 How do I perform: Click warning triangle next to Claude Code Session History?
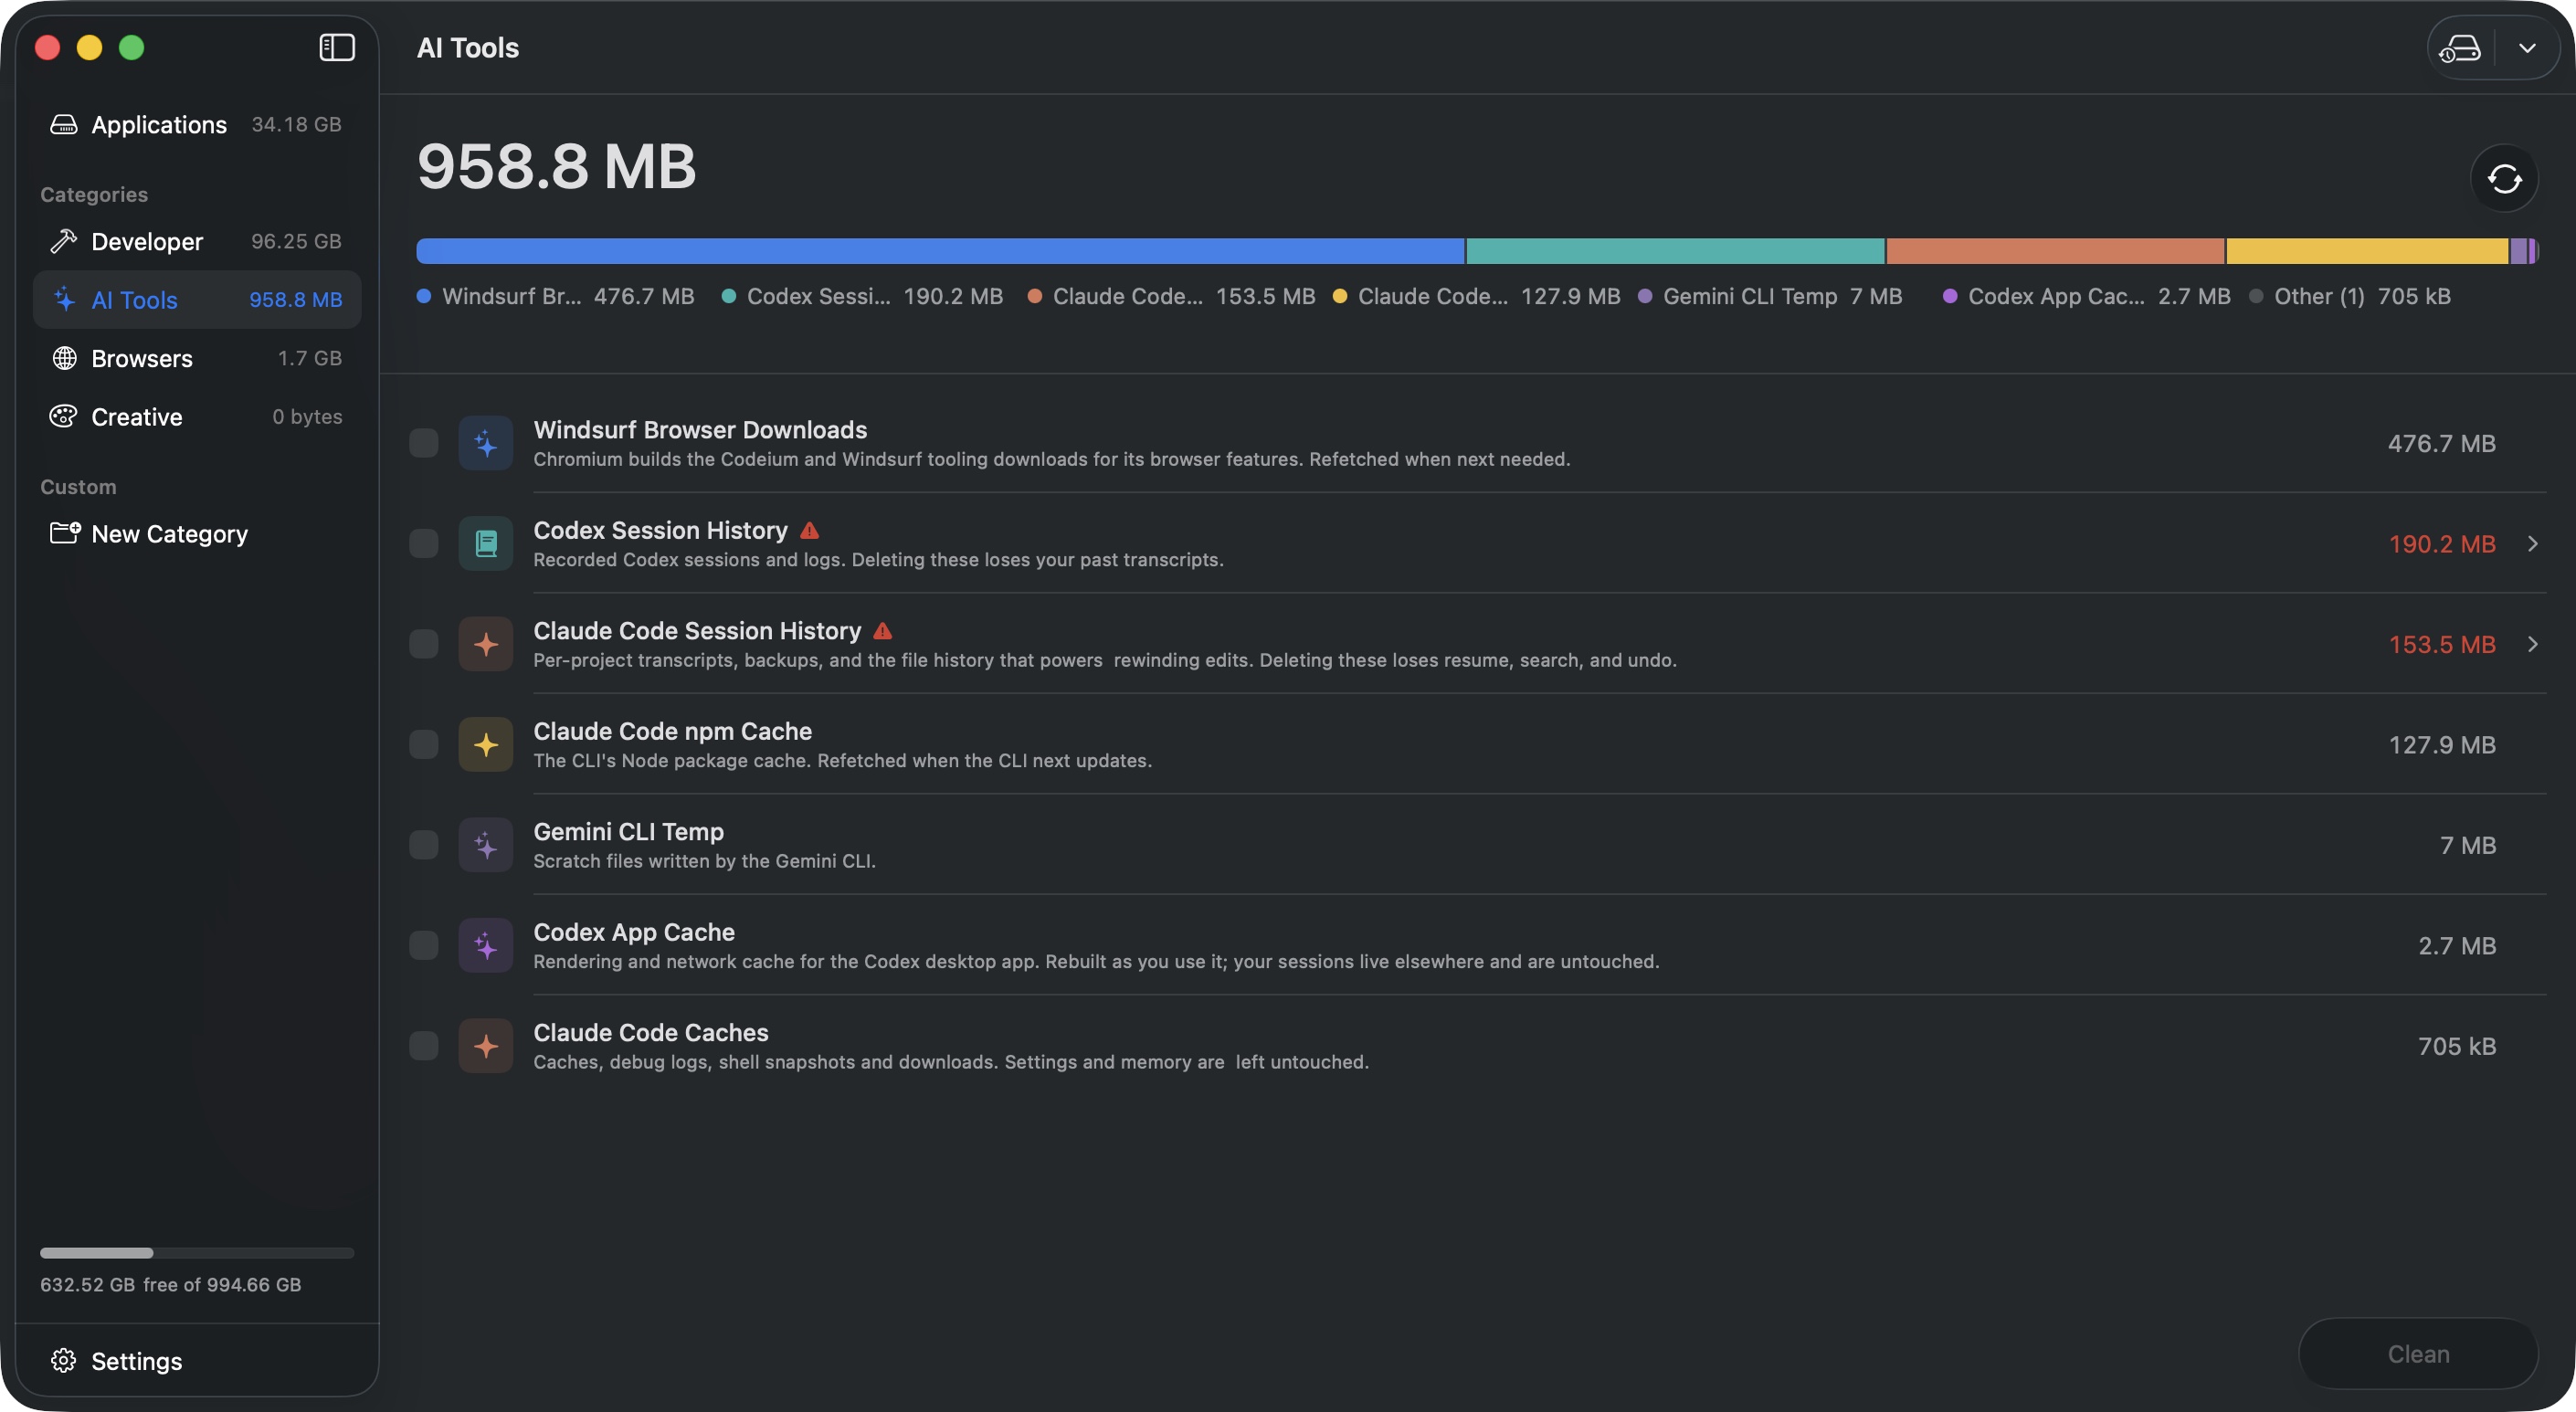click(x=882, y=631)
